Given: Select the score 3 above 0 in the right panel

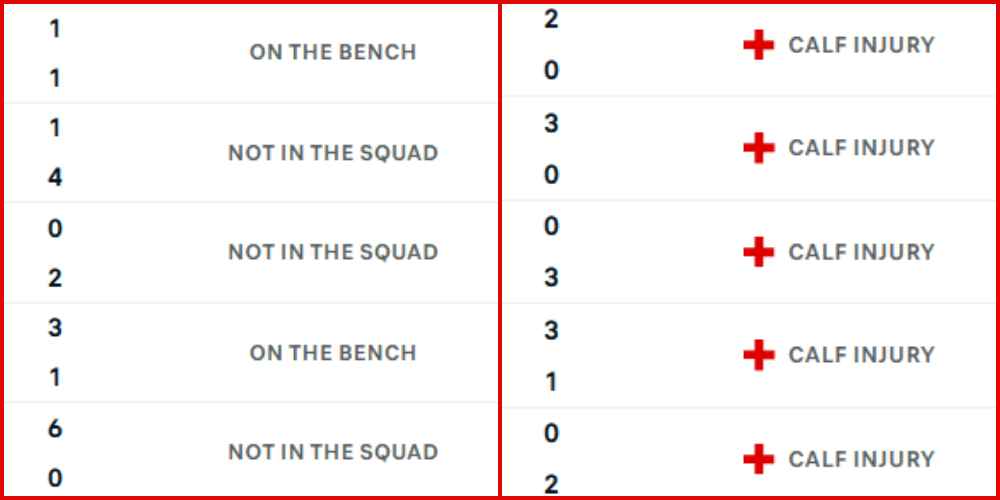Looking at the screenshot, I should 551,124.
